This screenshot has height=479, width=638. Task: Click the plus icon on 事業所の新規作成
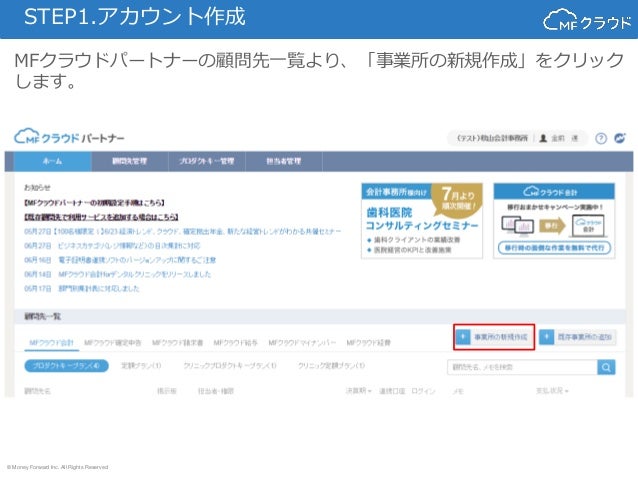coord(463,337)
